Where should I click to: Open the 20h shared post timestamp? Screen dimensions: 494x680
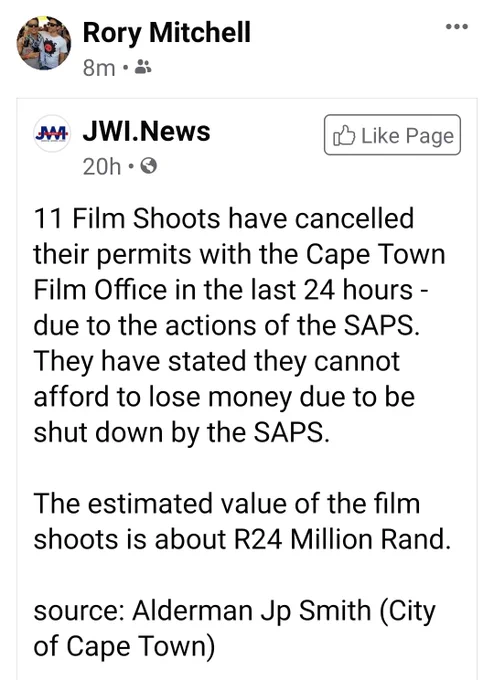101,166
